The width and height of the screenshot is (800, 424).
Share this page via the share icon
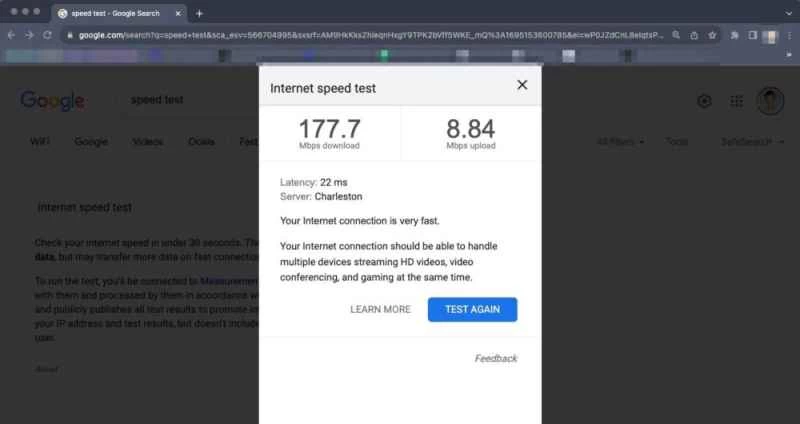tap(694, 35)
